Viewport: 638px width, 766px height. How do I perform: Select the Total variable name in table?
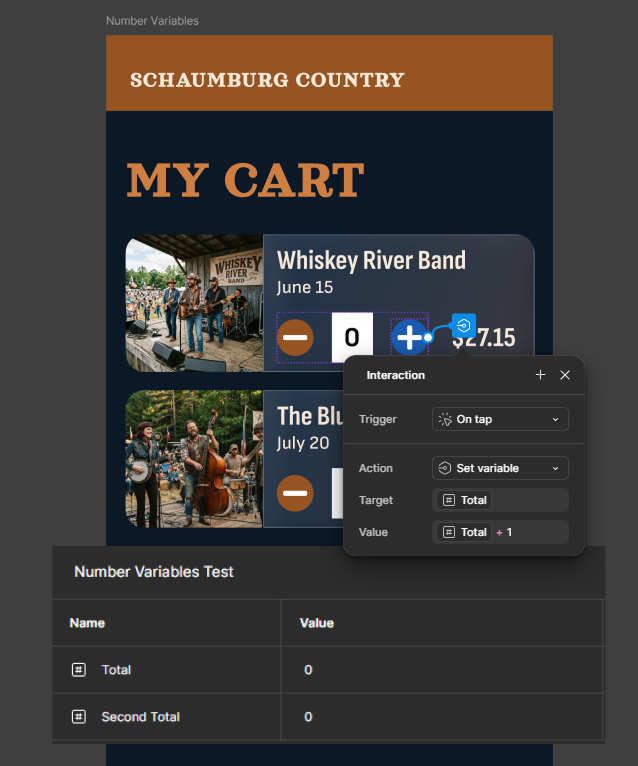116,670
